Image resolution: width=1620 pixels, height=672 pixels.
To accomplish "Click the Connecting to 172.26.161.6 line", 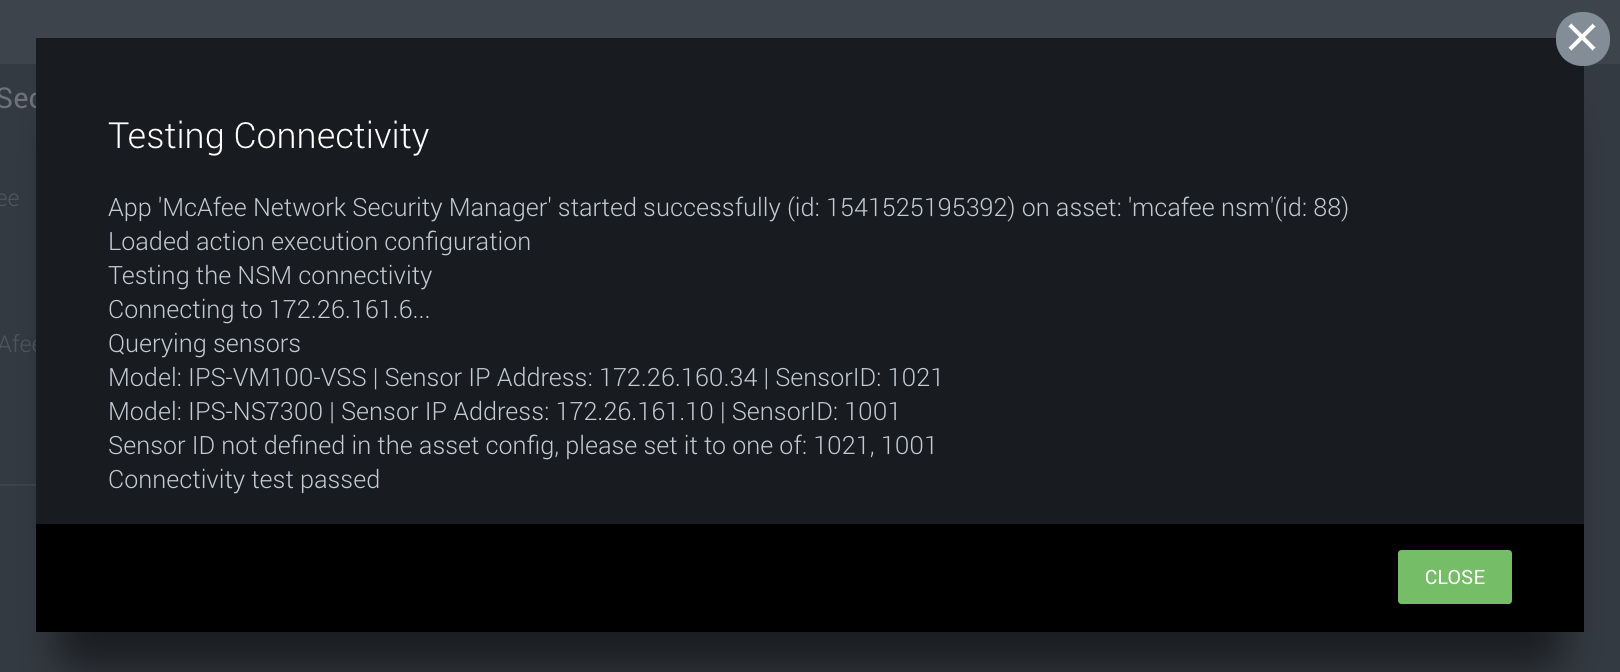I will pyautogui.click(x=268, y=309).
